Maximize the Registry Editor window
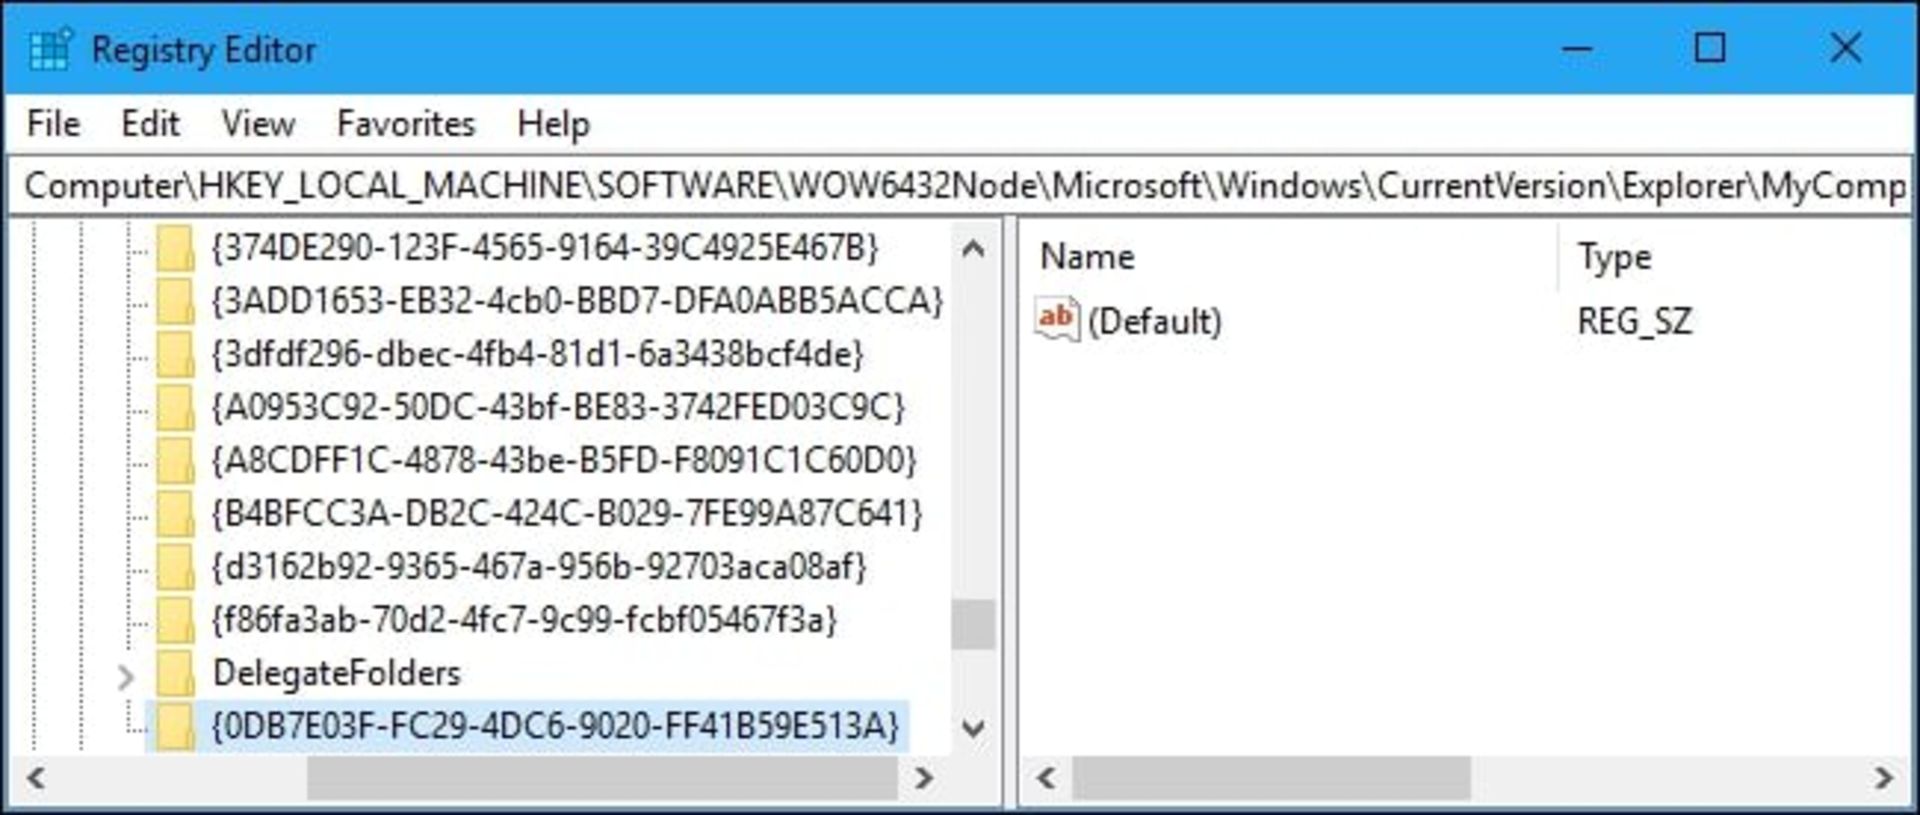The height and width of the screenshot is (815, 1920). click(x=1710, y=48)
